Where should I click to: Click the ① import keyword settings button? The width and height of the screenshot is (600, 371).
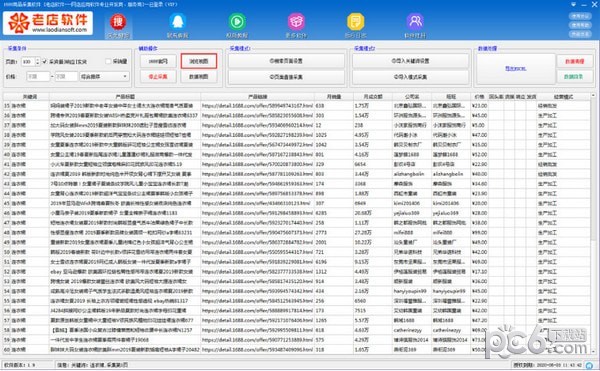click(411, 61)
